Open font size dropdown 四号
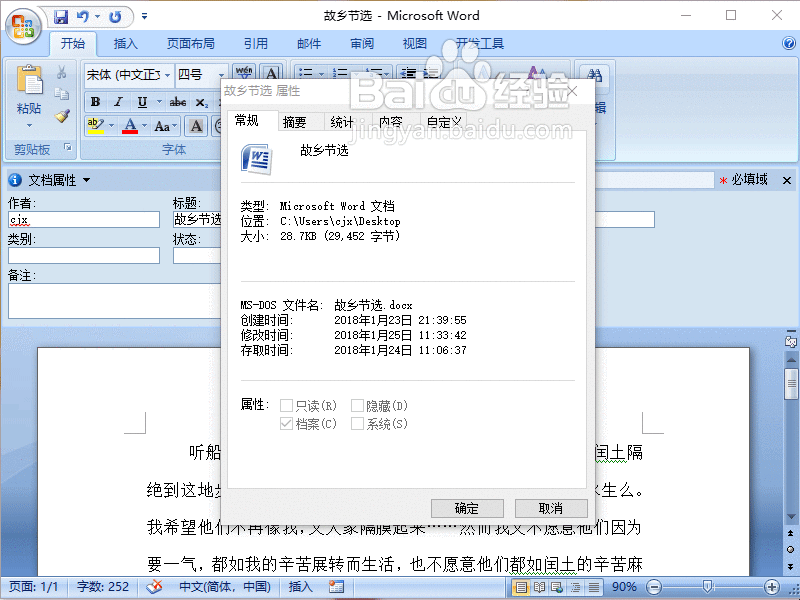800x600 pixels. pos(221,75)
